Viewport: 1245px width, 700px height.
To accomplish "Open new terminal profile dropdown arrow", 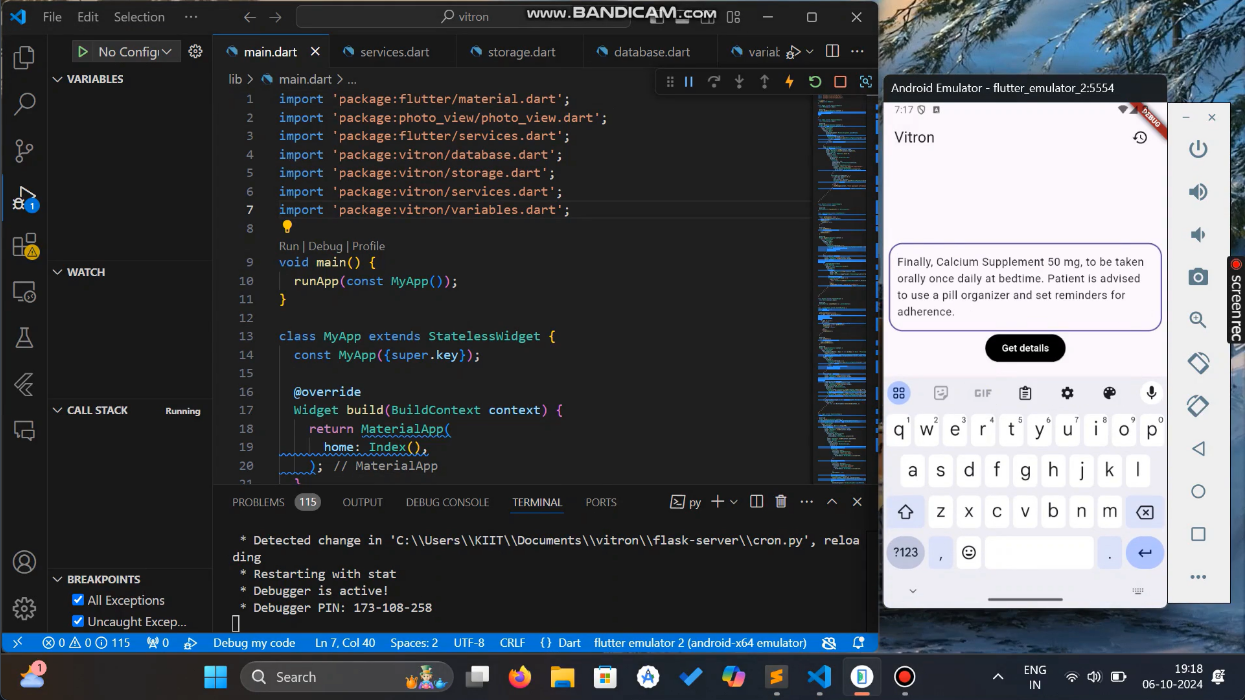I will [x=734, y=502].
